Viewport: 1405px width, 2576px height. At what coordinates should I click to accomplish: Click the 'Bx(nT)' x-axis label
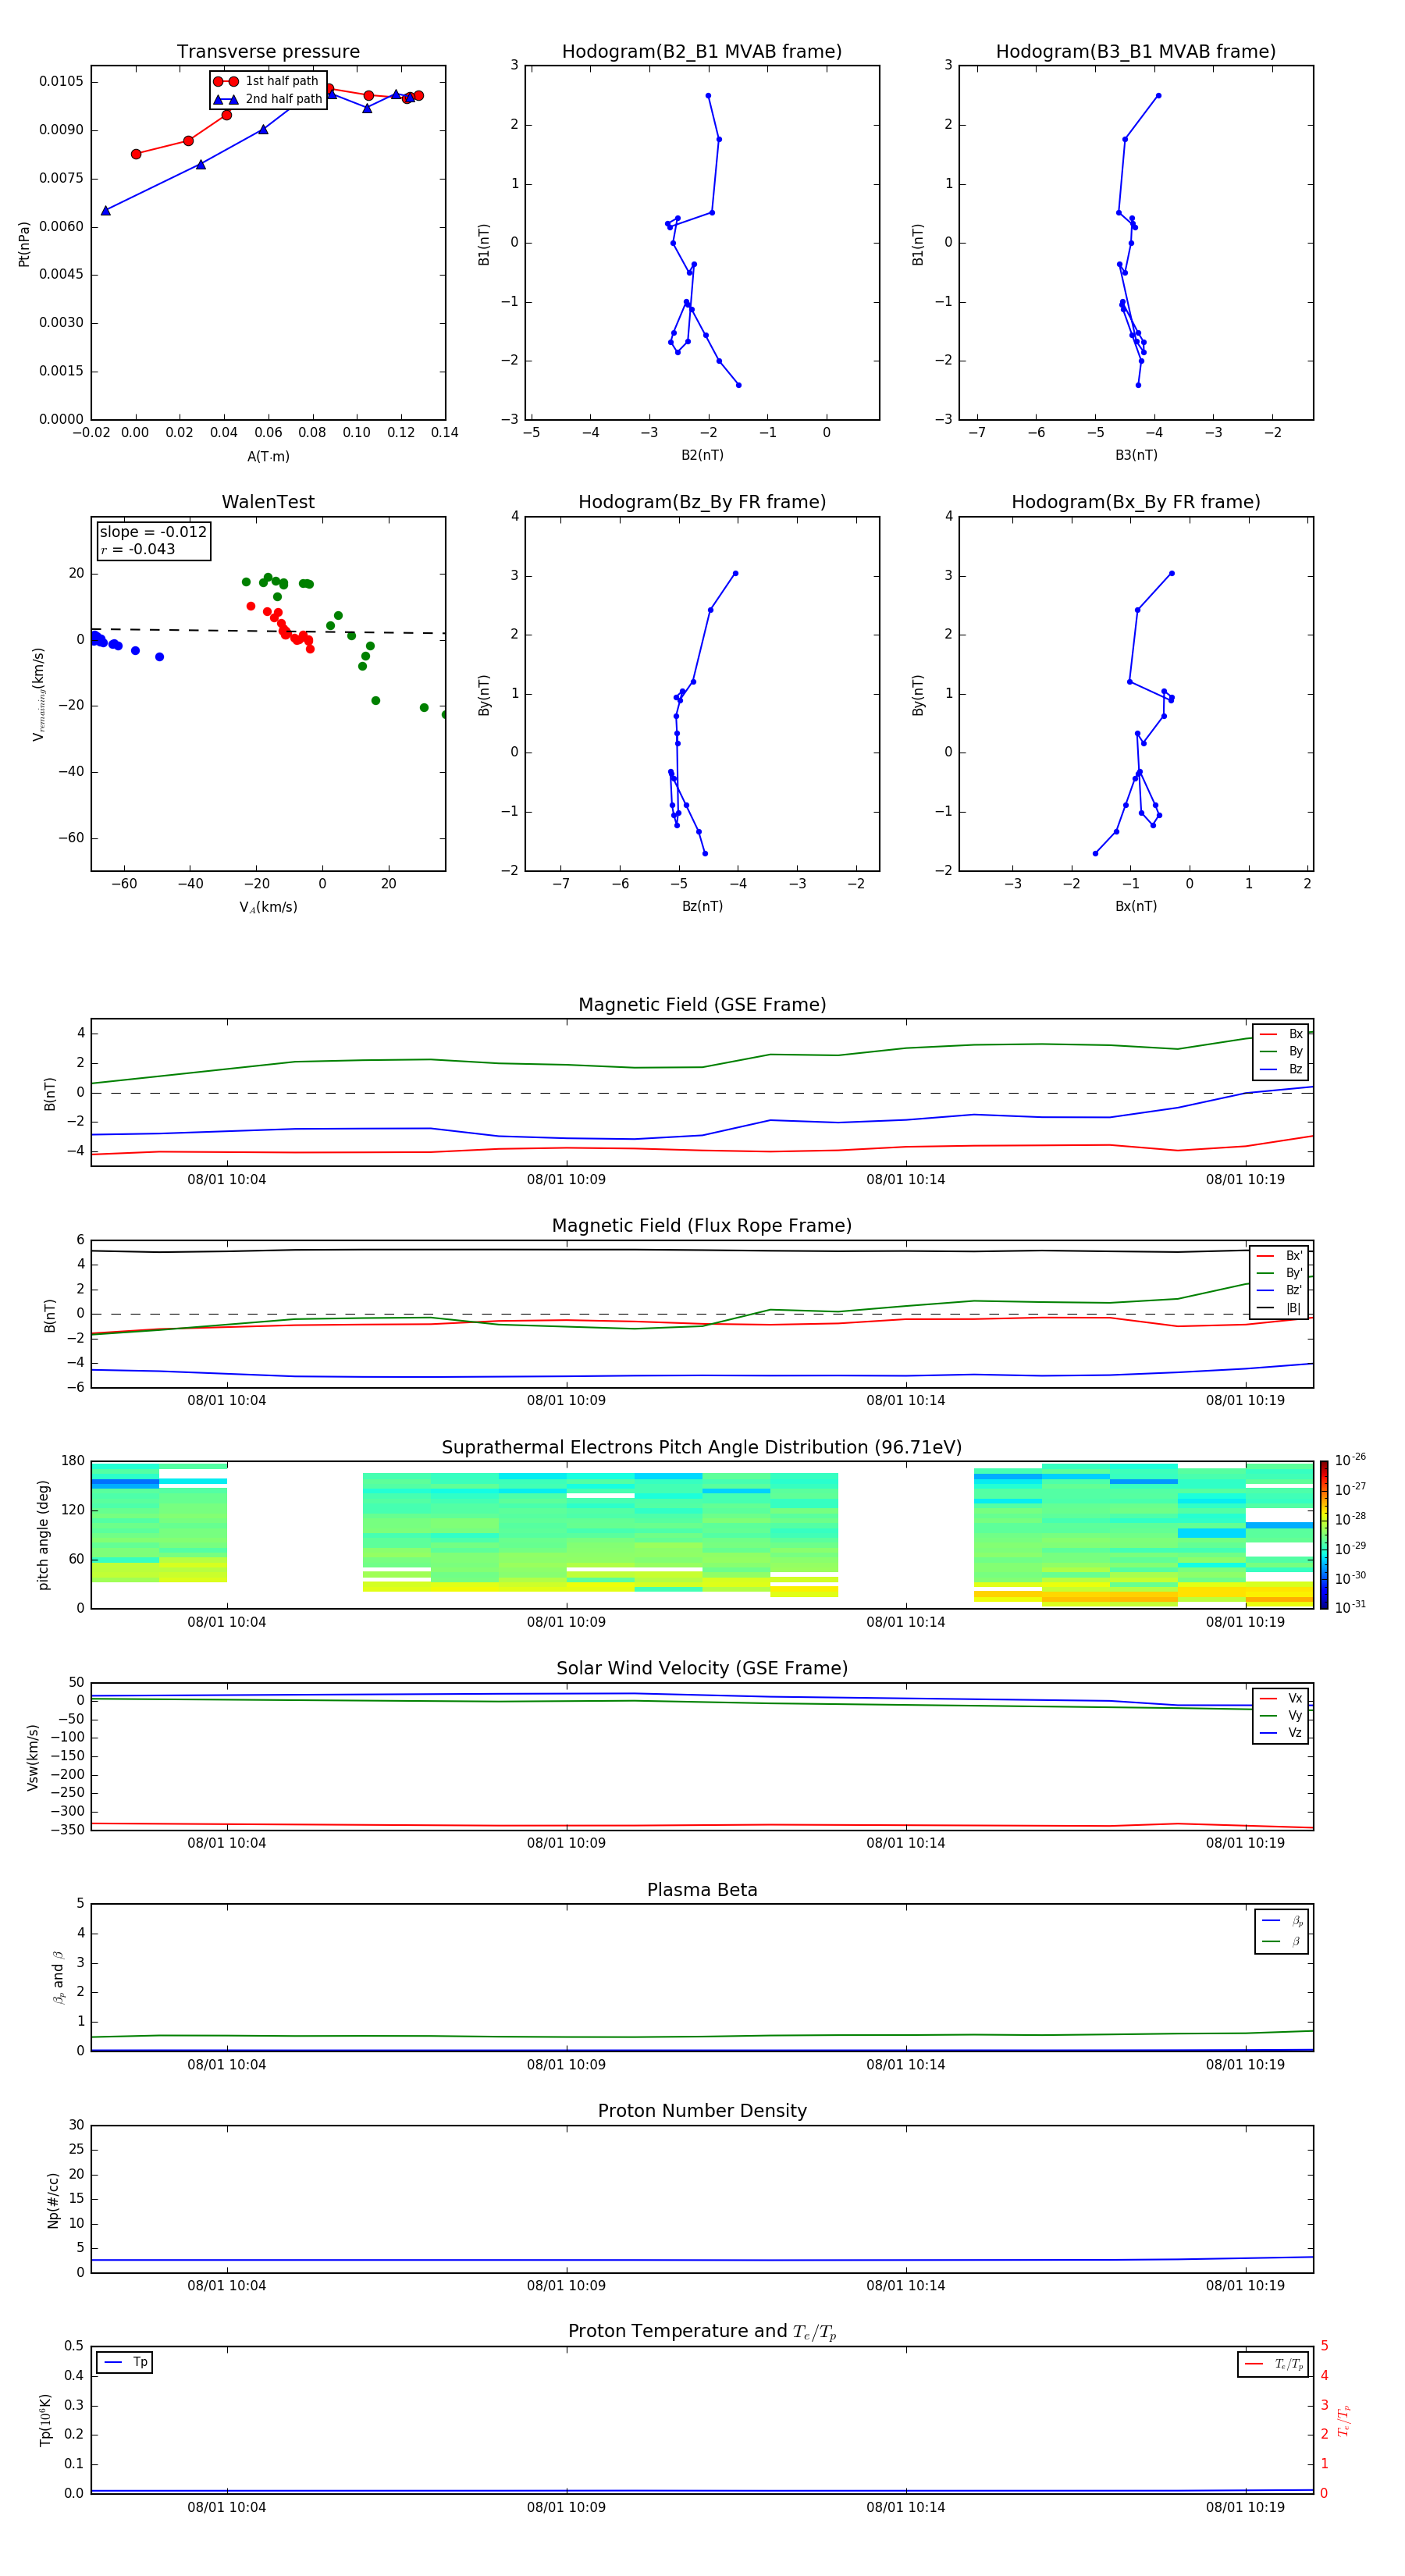[x=1136, y=906]
